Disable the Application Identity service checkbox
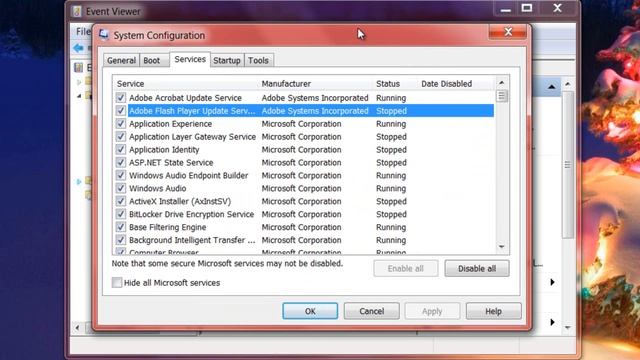 click(x=120, y=149)
